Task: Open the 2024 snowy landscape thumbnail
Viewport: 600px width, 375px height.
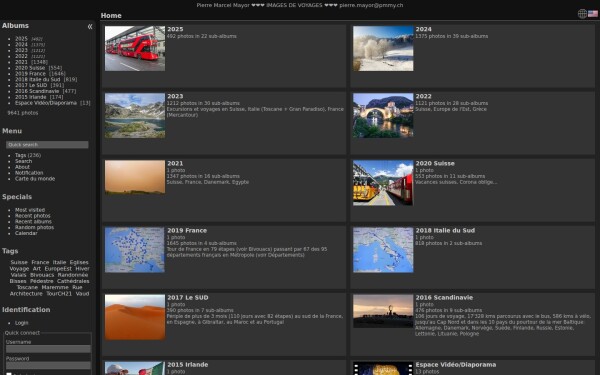Action: click(383, 48)
